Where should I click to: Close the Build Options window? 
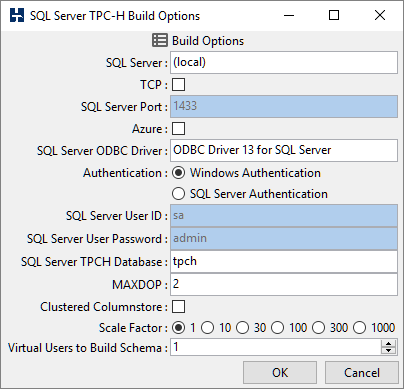[x=380, y=15]
